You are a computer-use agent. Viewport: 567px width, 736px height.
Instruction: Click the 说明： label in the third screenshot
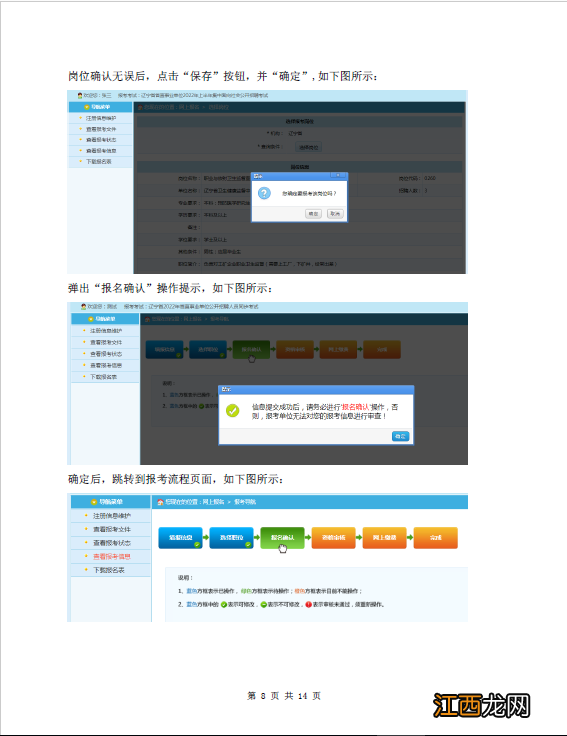185,578
